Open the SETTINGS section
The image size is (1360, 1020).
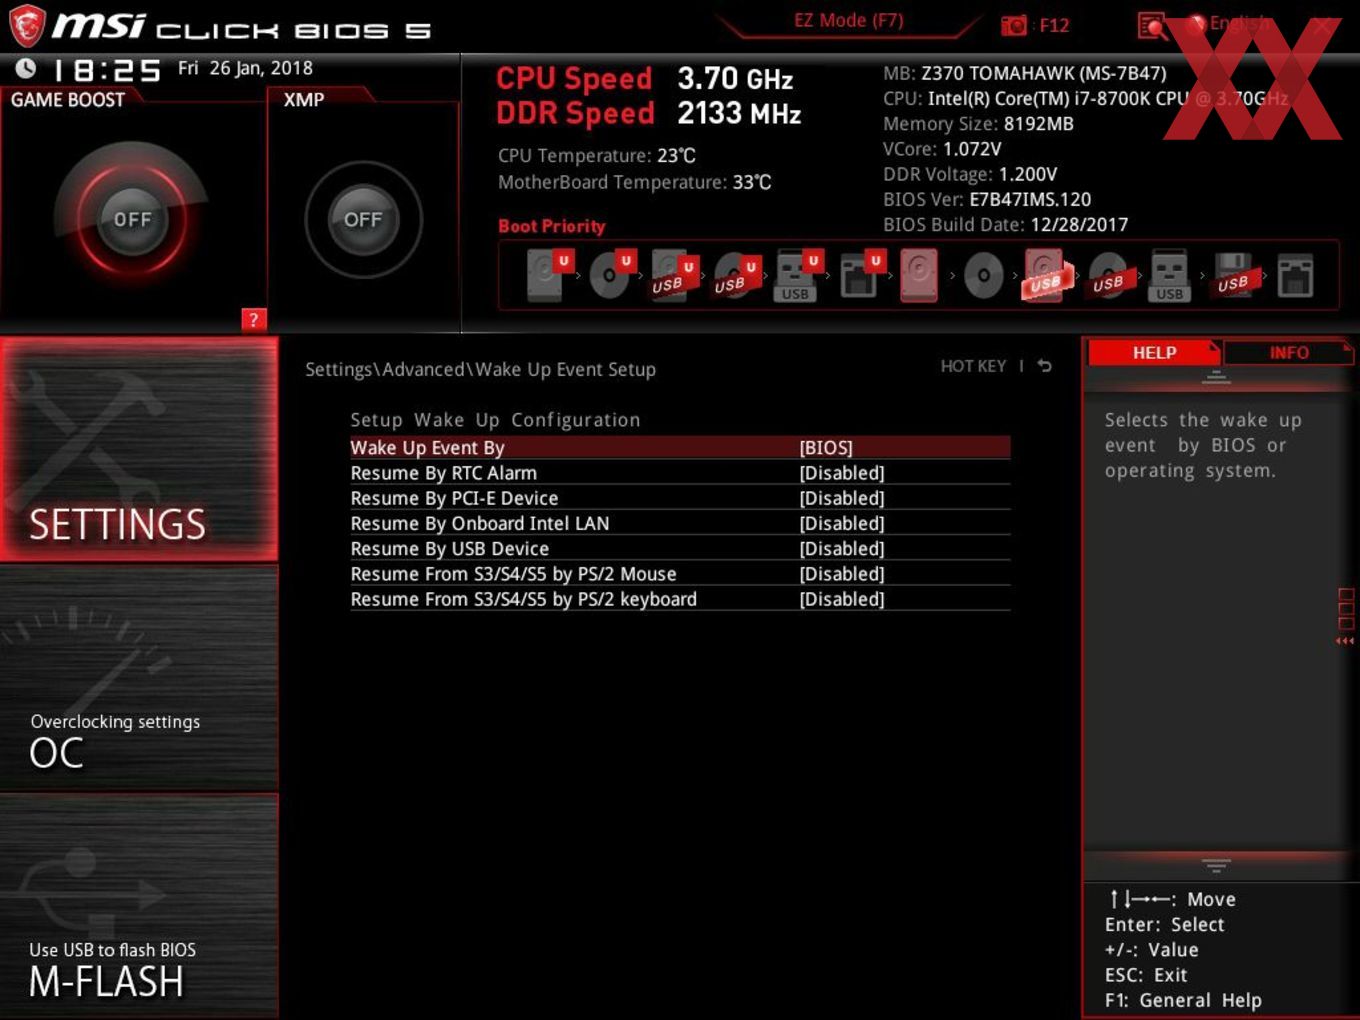point(139,449)
